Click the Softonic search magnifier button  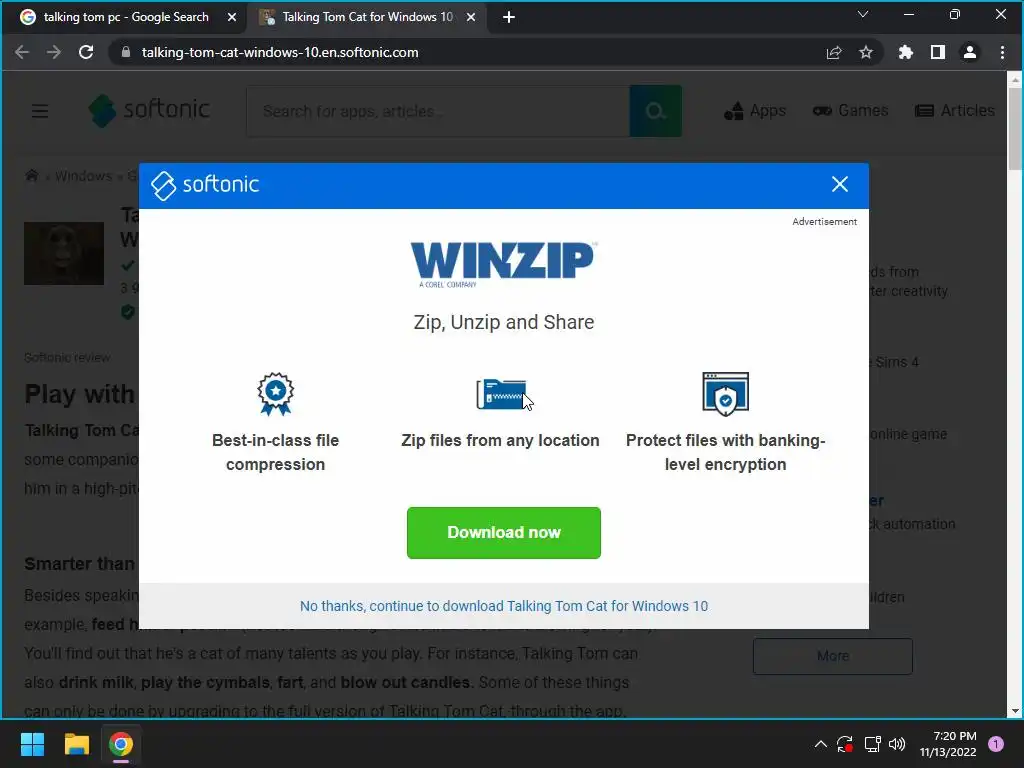click(x=656, y=111)
